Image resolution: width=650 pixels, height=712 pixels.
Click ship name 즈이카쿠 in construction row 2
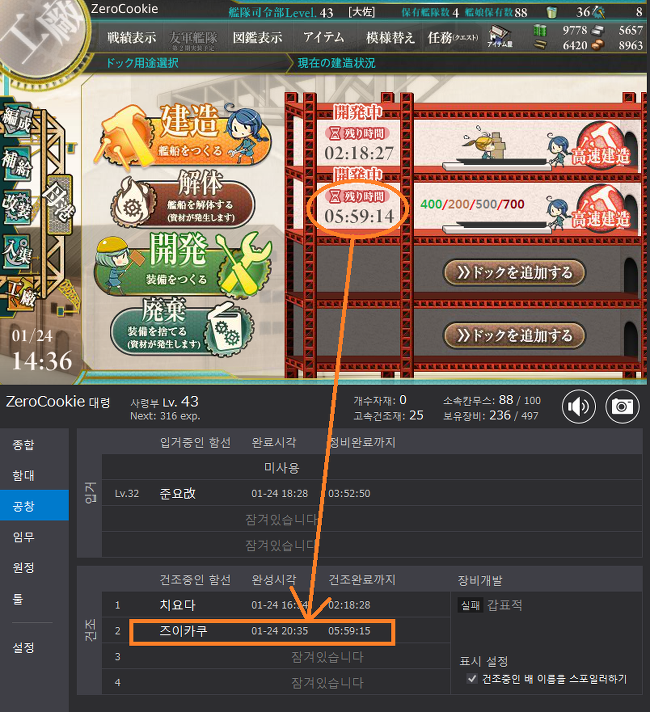pyautogui.click(x=183, y=631)
